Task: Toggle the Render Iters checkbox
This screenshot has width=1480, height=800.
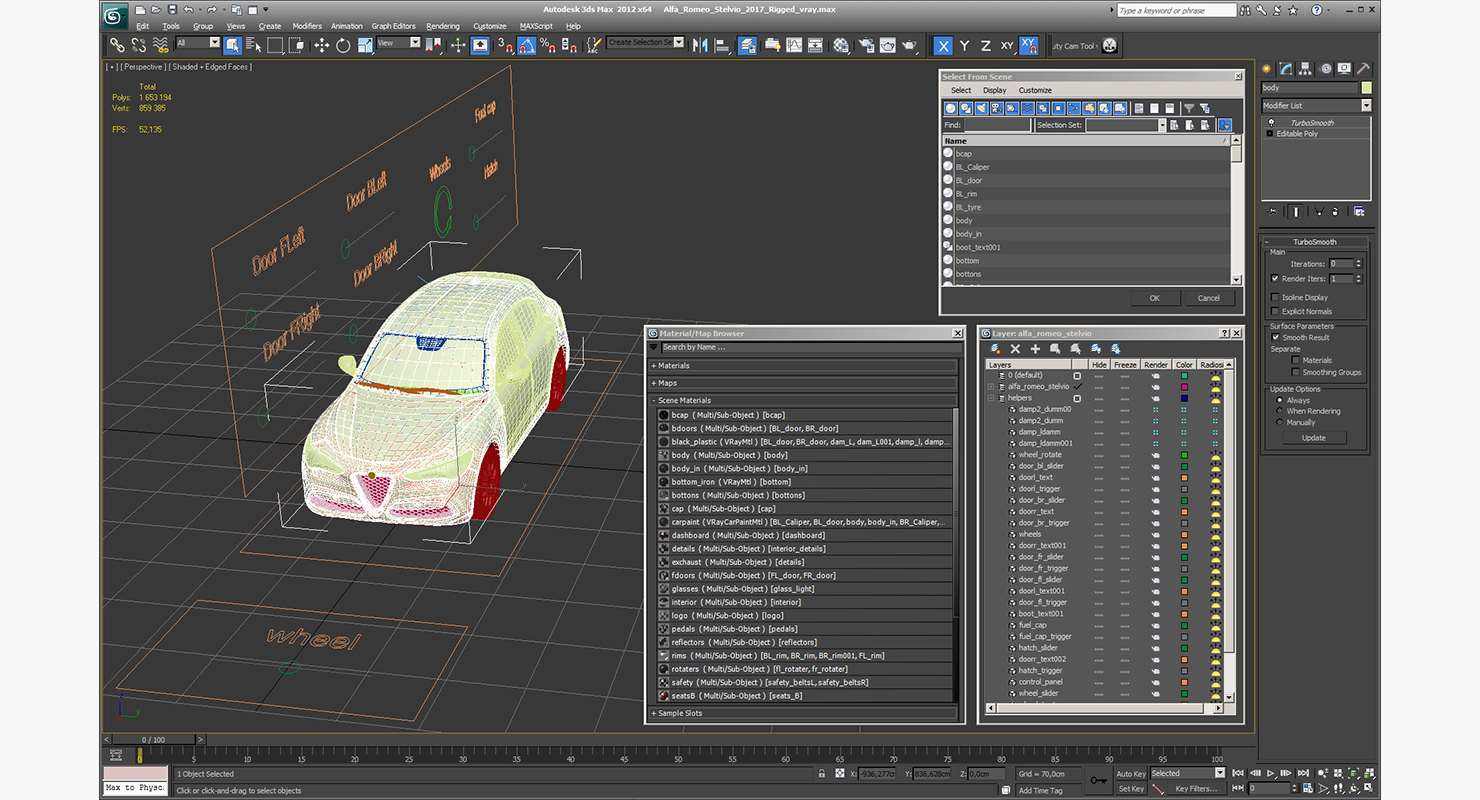Action: (1275, 278)
